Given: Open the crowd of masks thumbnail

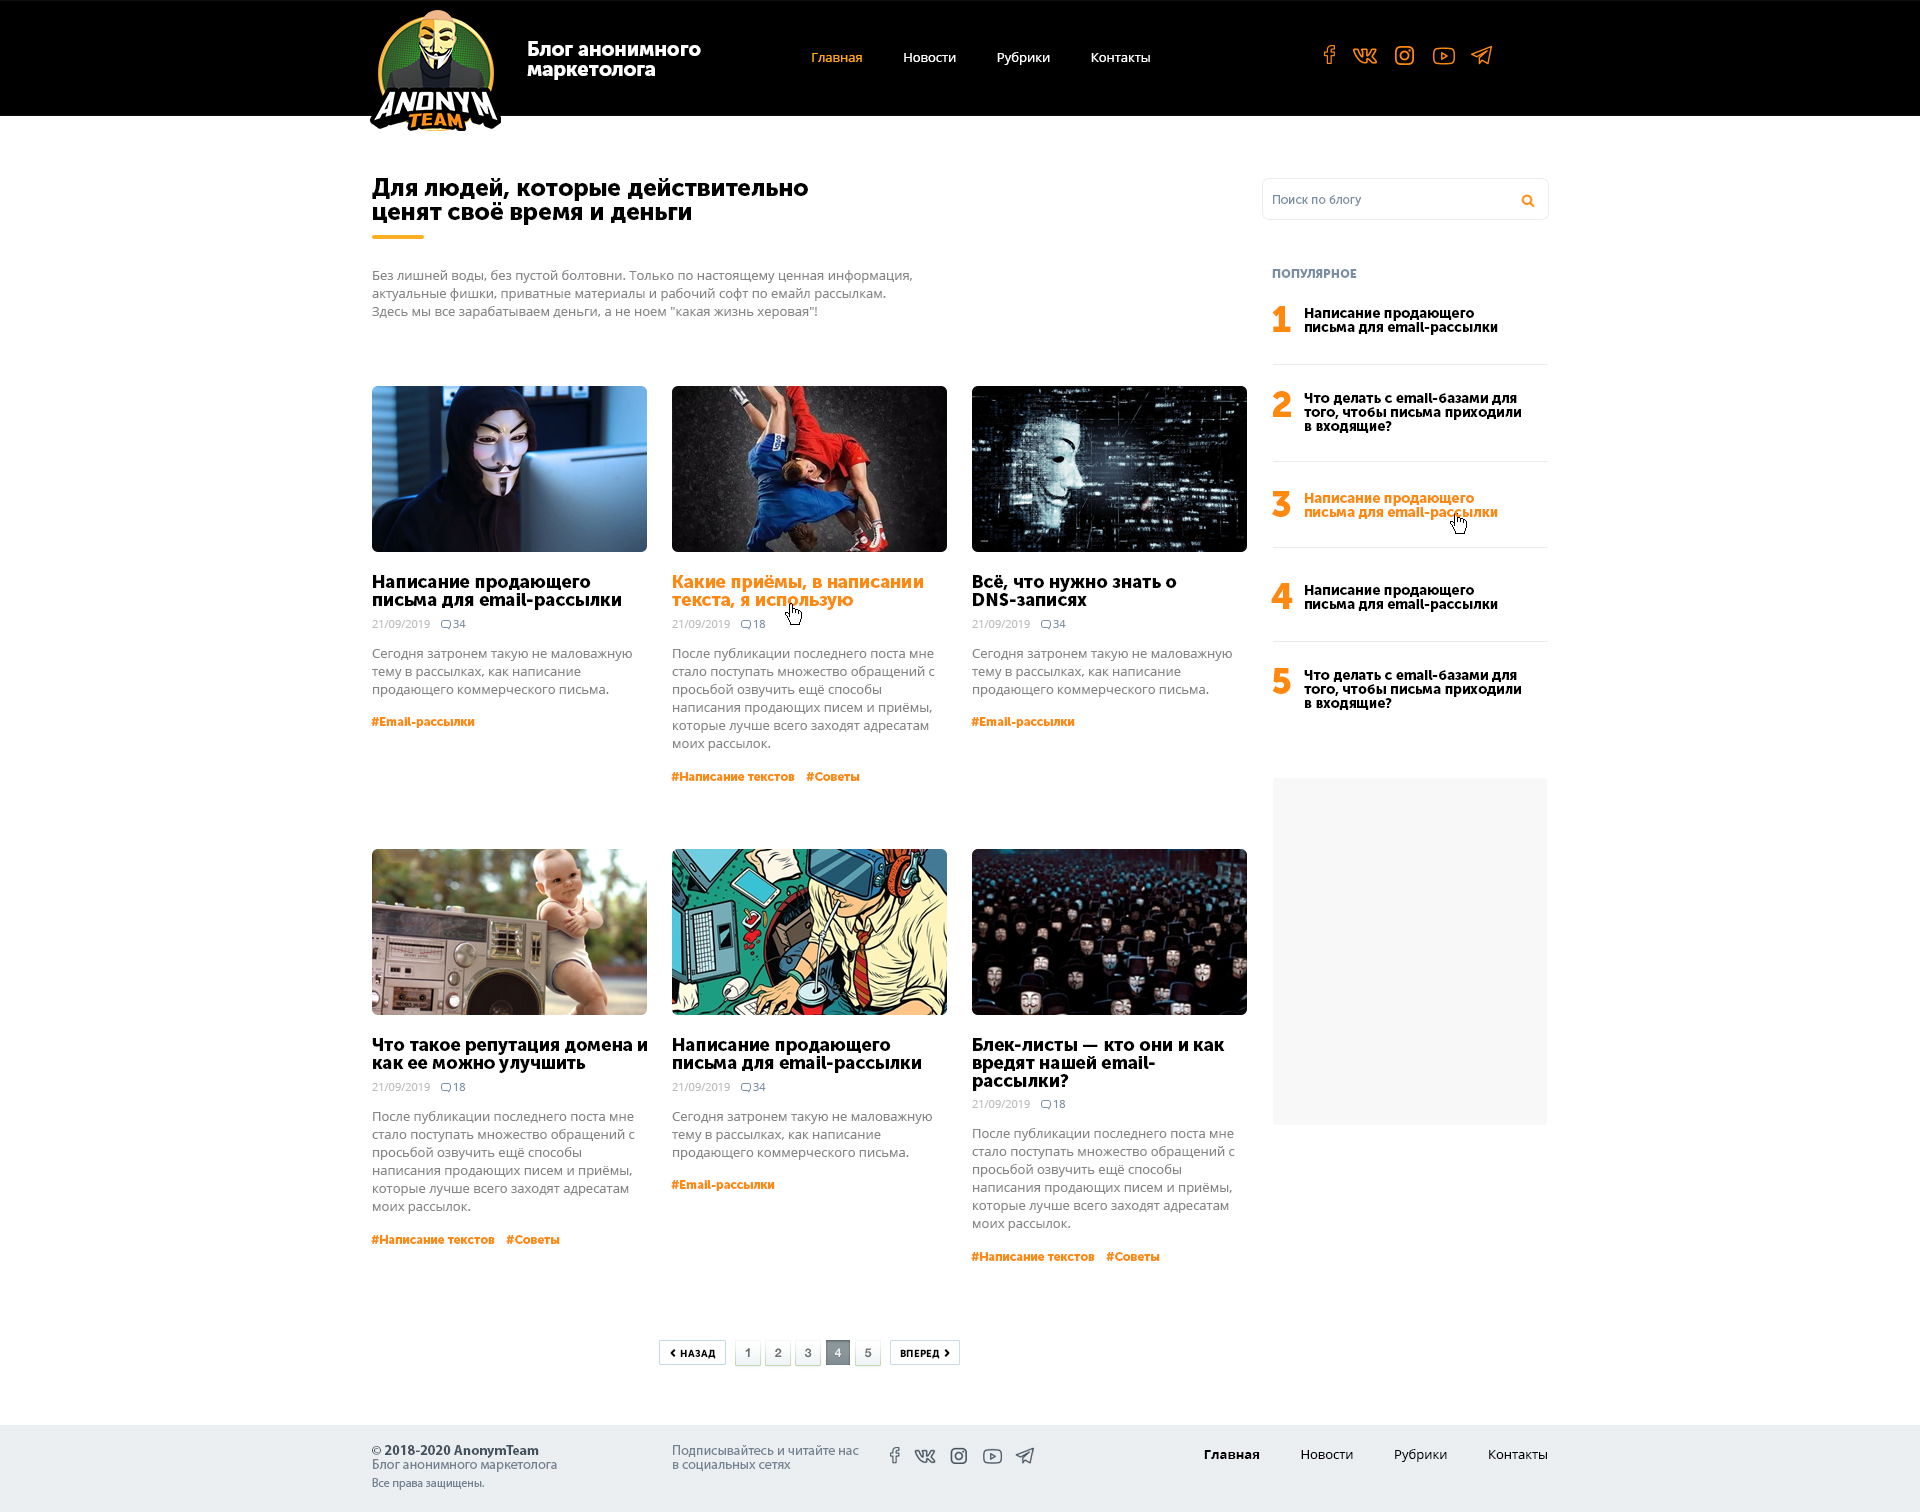Looking at the screenshot, I should point(1109,932).
